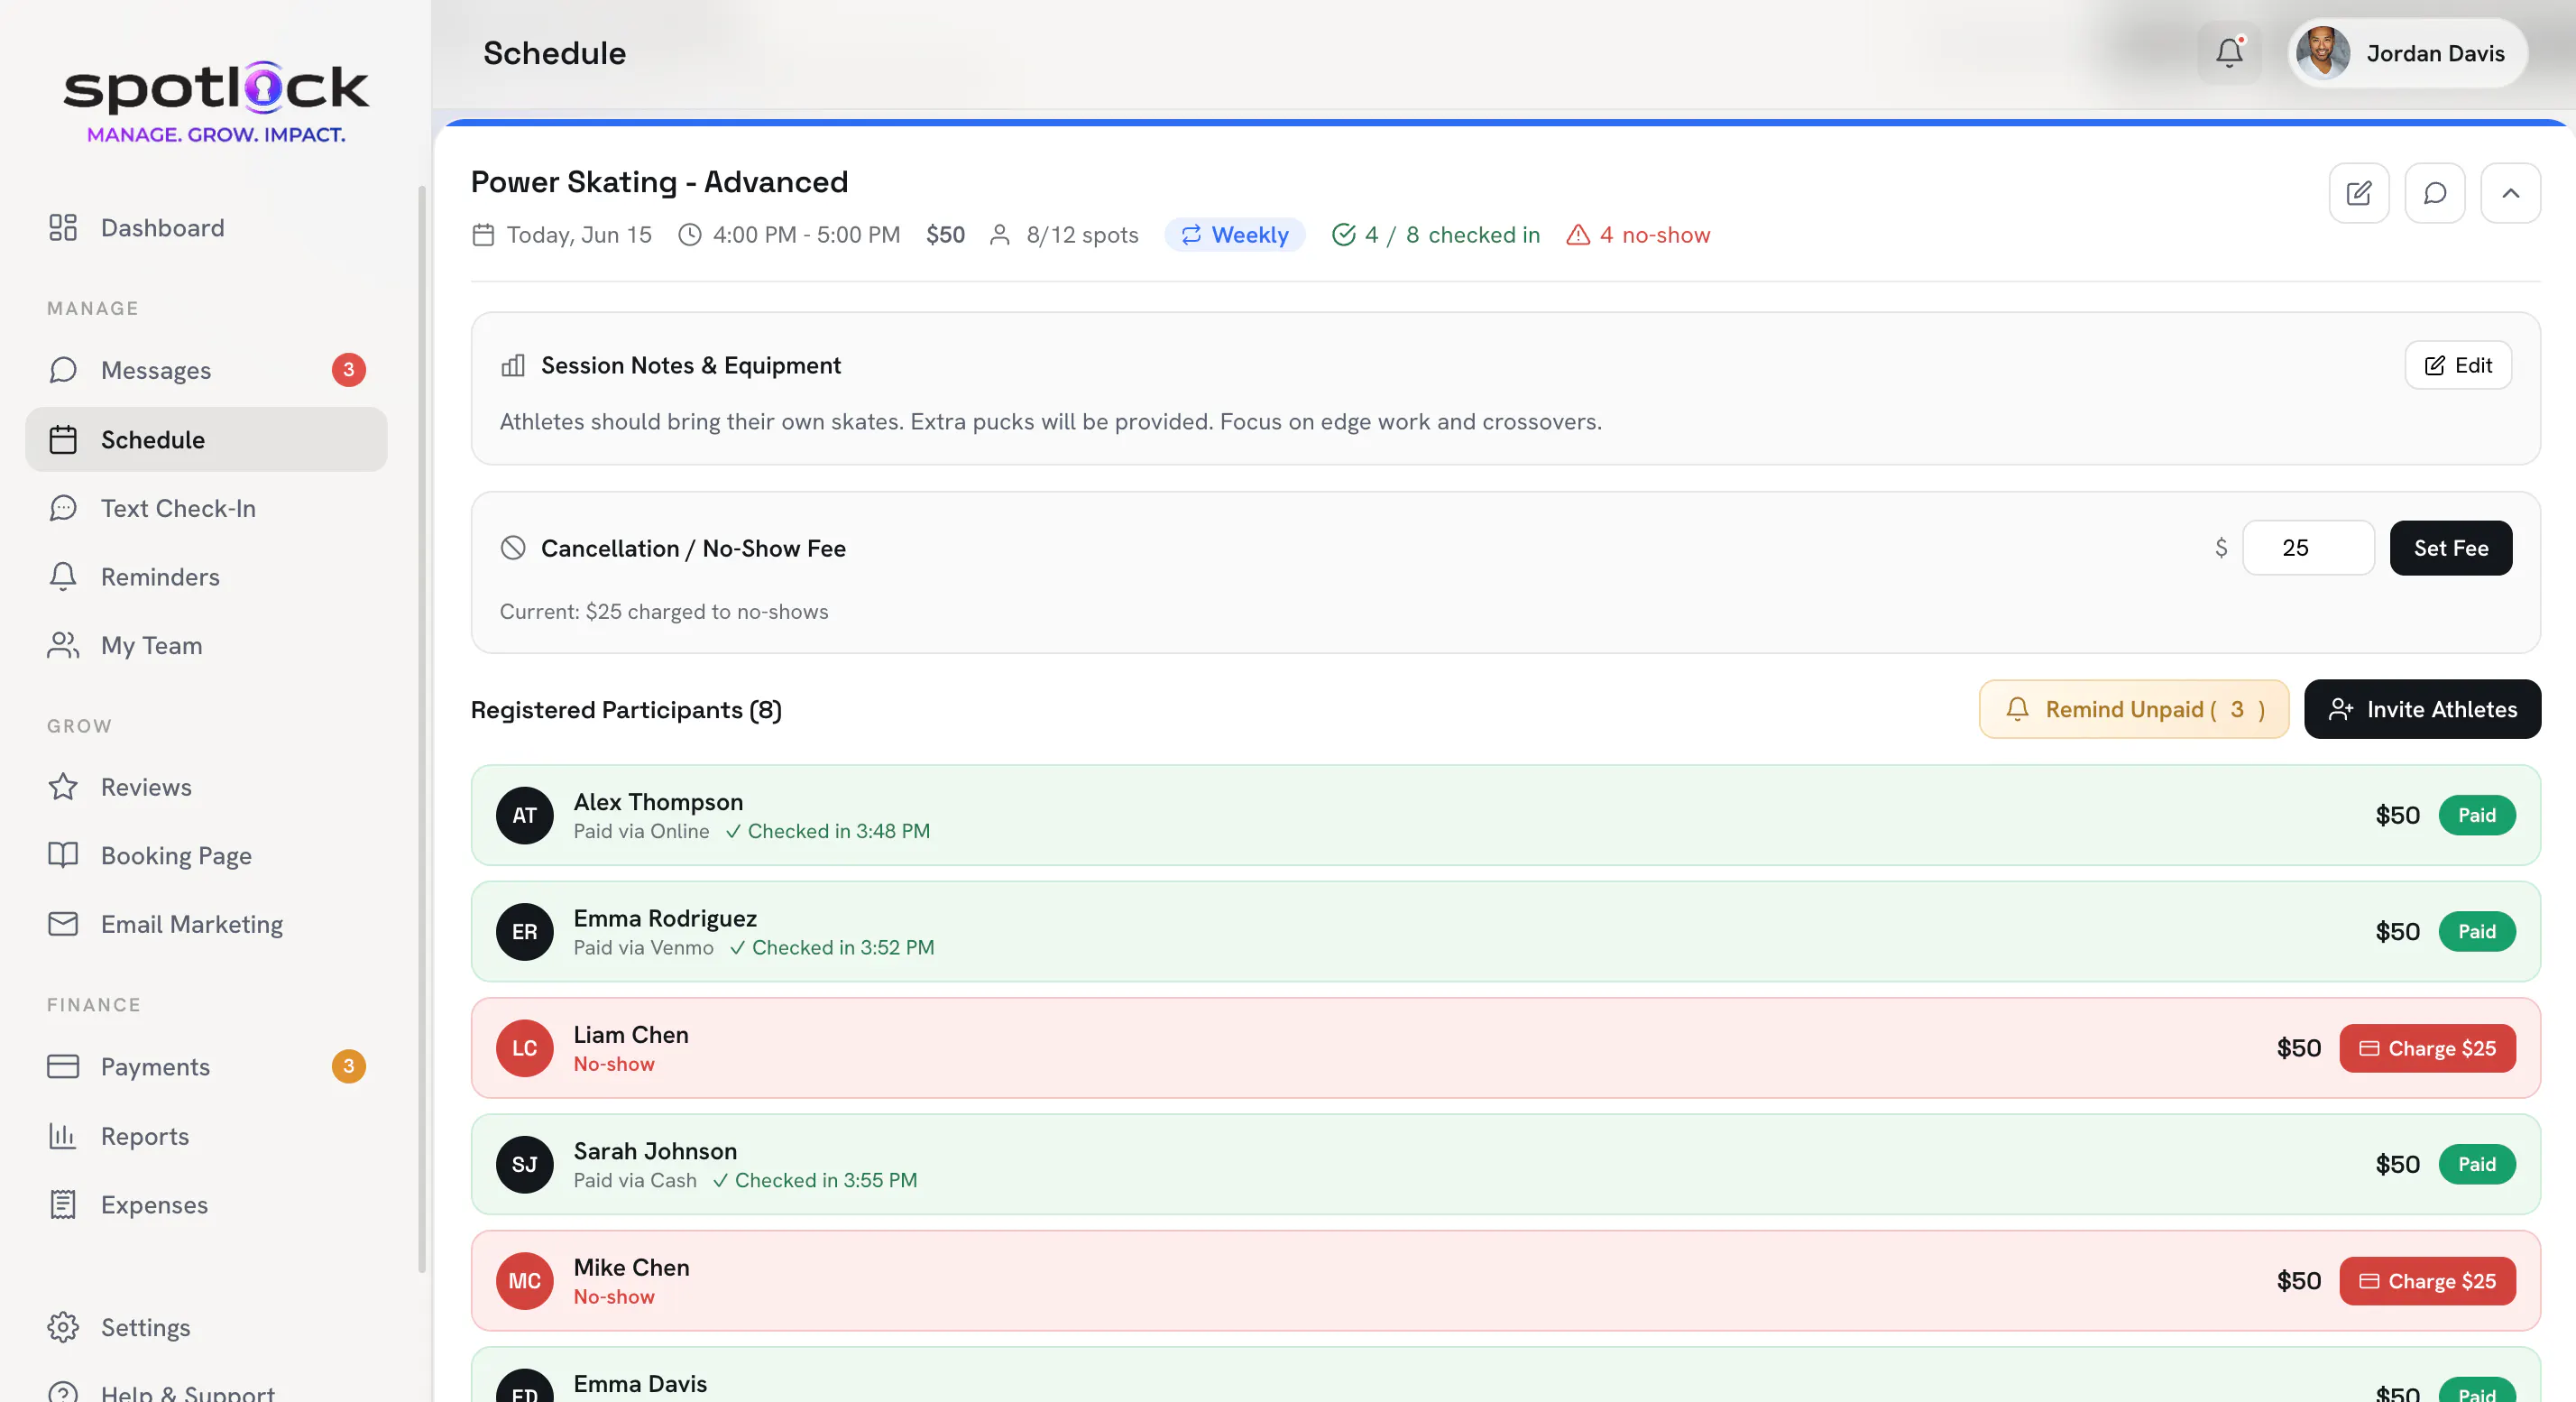Click Invite Athletes
The image size is (2576, 1402).
2422,709
